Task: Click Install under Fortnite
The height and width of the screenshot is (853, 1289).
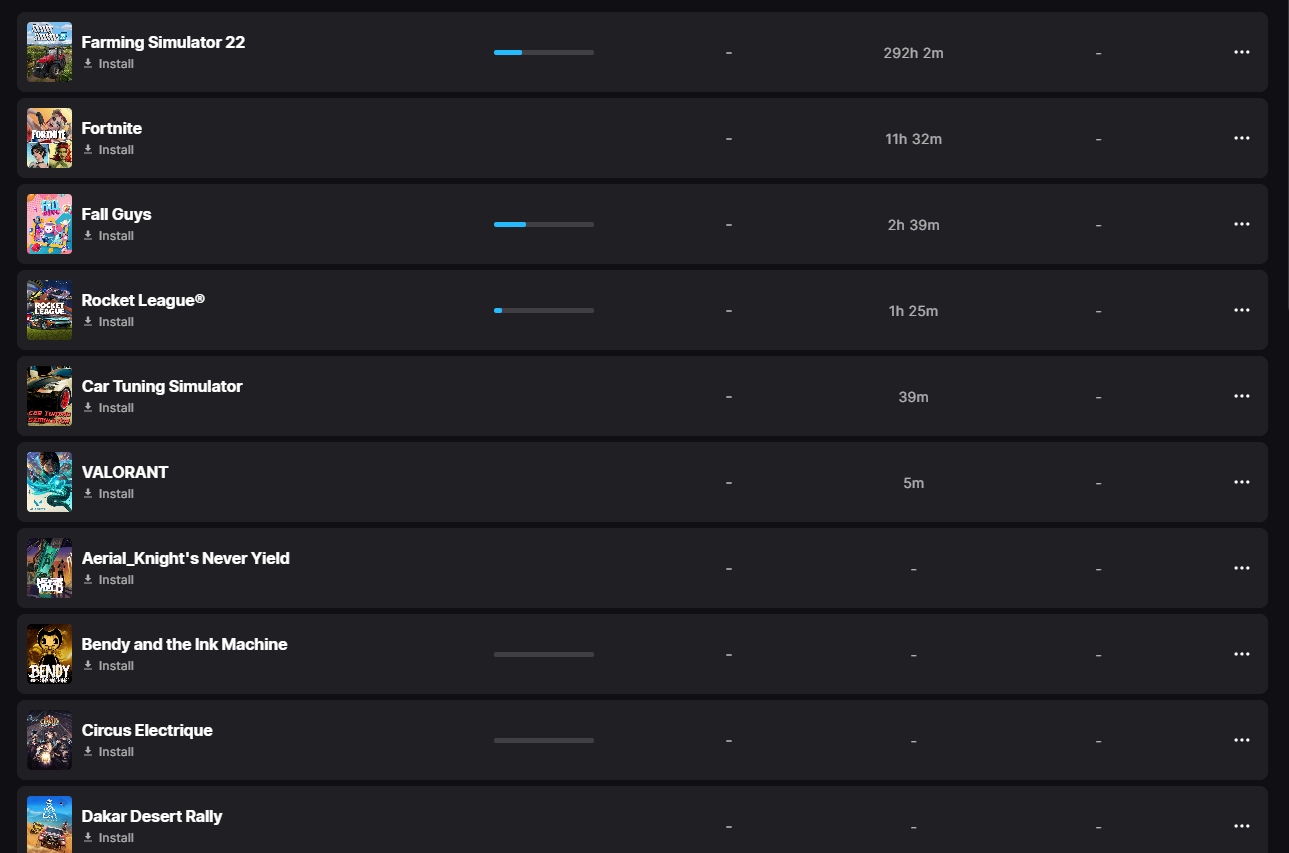Action: [108, 150]
